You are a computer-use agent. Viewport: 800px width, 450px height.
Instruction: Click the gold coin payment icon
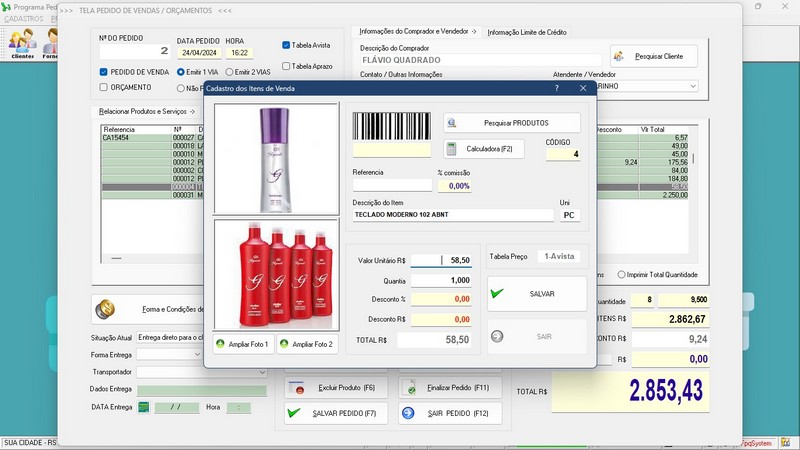pyautogui.click(x=105, y=309)
